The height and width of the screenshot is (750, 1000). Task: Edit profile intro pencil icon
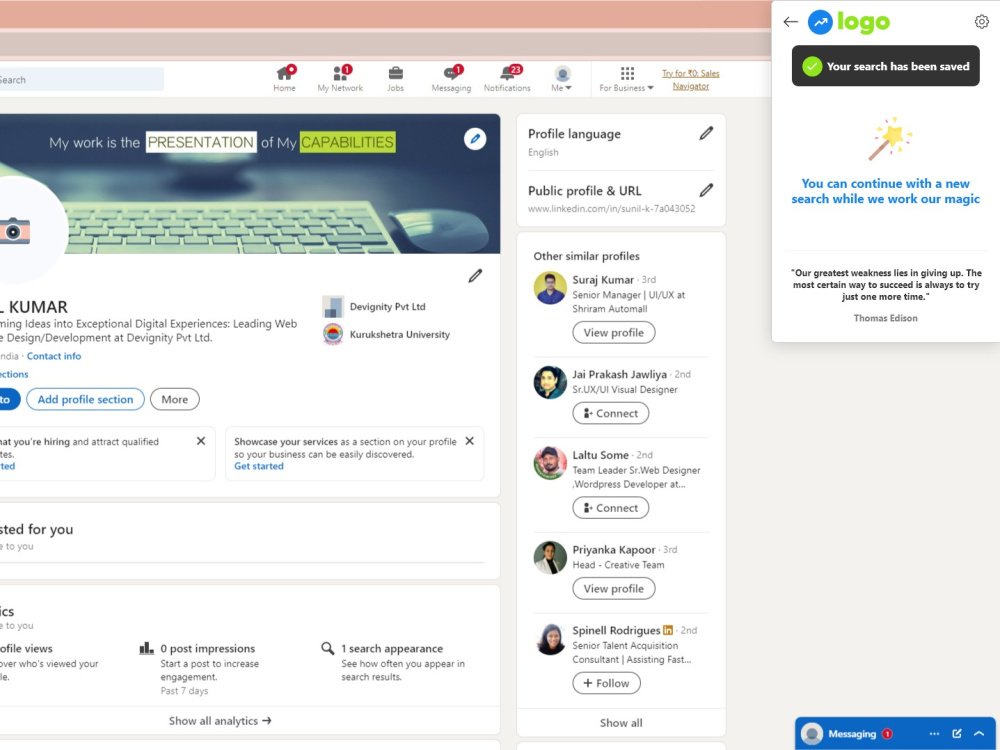coord(475,276)
